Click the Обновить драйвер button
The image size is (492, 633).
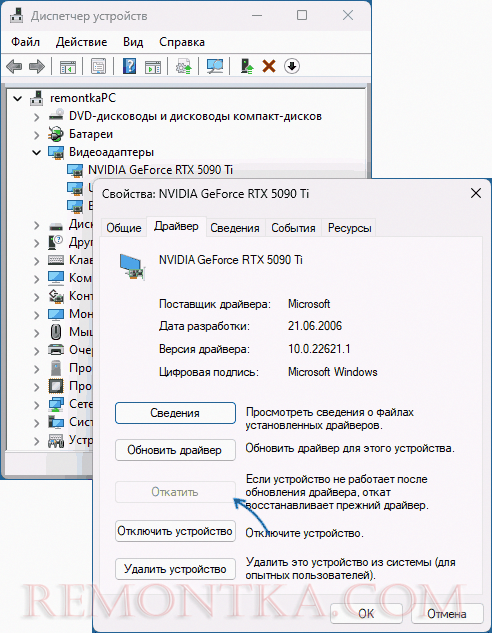click(x=175, y=450)
